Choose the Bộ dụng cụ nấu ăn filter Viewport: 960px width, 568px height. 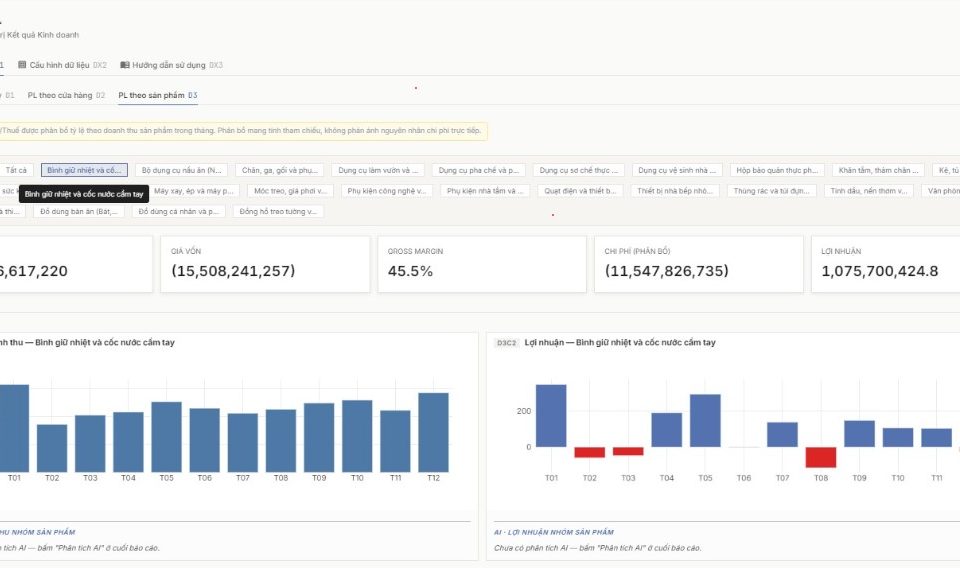[181, 170]
